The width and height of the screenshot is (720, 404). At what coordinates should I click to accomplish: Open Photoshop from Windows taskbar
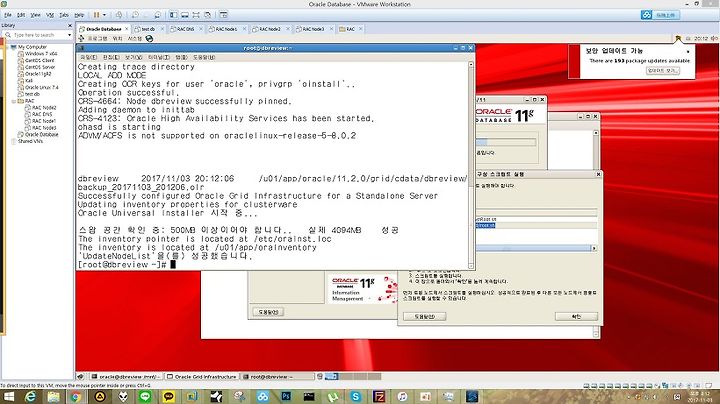286,396
